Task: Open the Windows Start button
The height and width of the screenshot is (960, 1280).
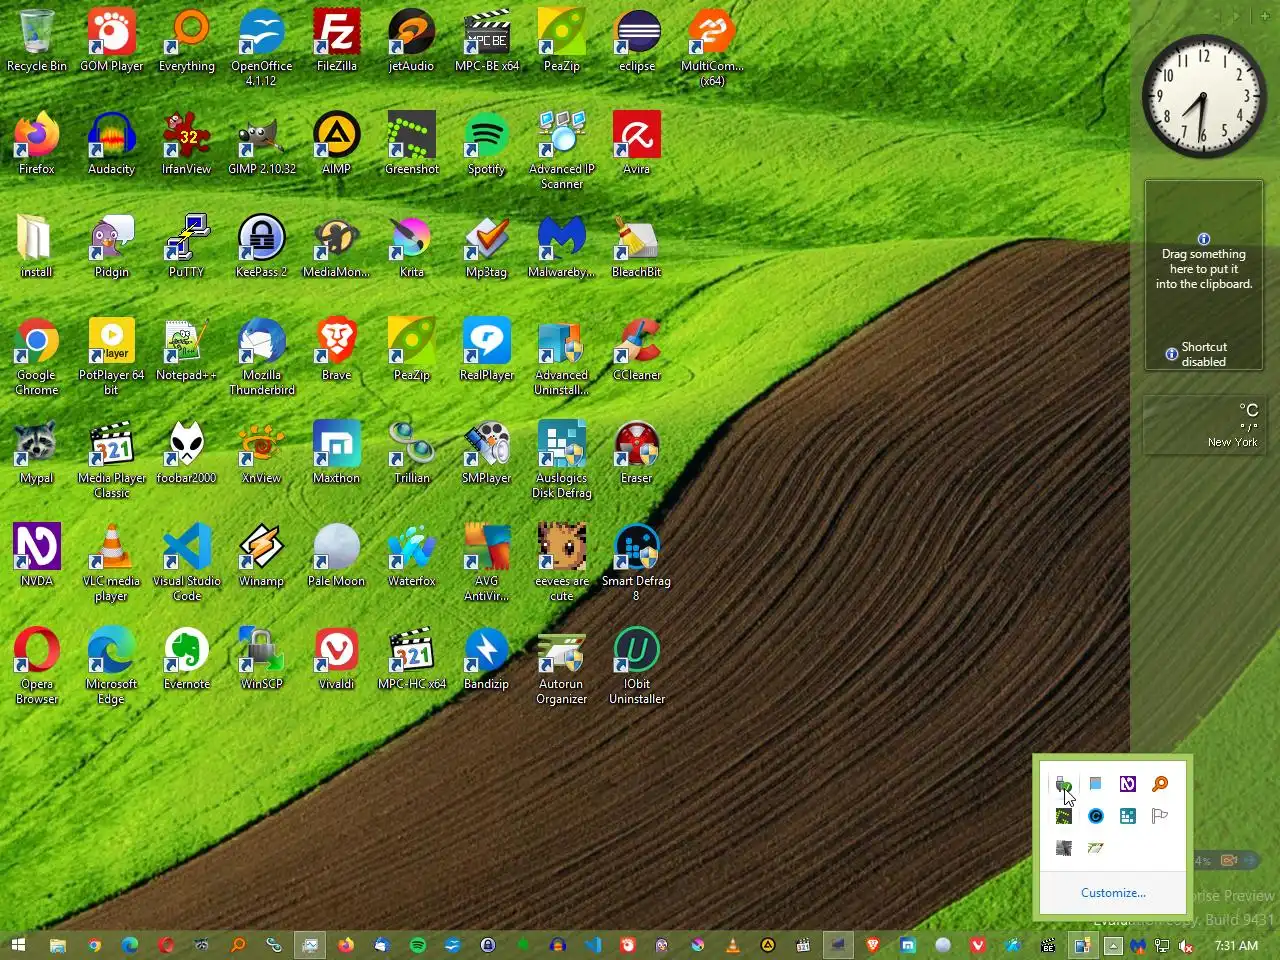Action: pyautogui.click(x=18, y=945)
